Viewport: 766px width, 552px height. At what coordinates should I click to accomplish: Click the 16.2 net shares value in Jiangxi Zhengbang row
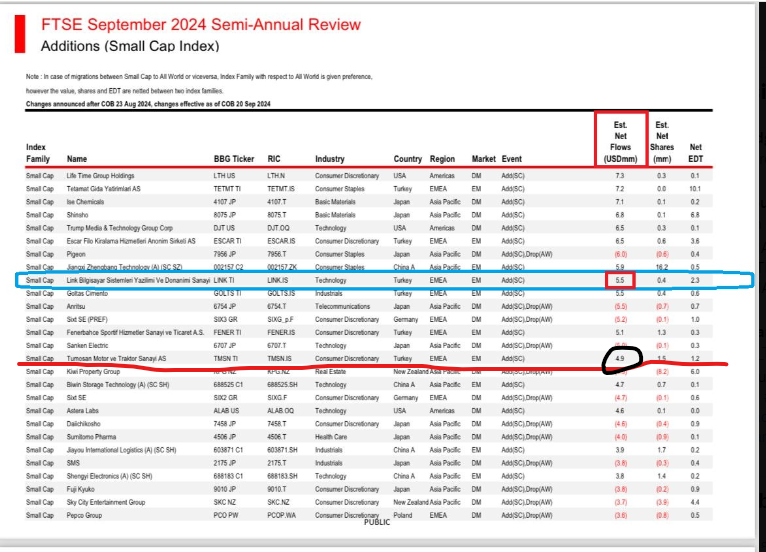(662, 267)
